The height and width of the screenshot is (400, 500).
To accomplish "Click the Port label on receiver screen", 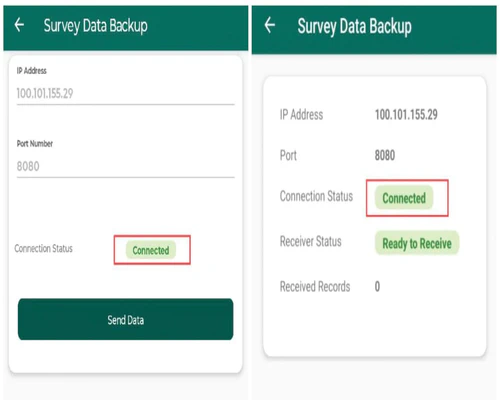I will point(288,155).
